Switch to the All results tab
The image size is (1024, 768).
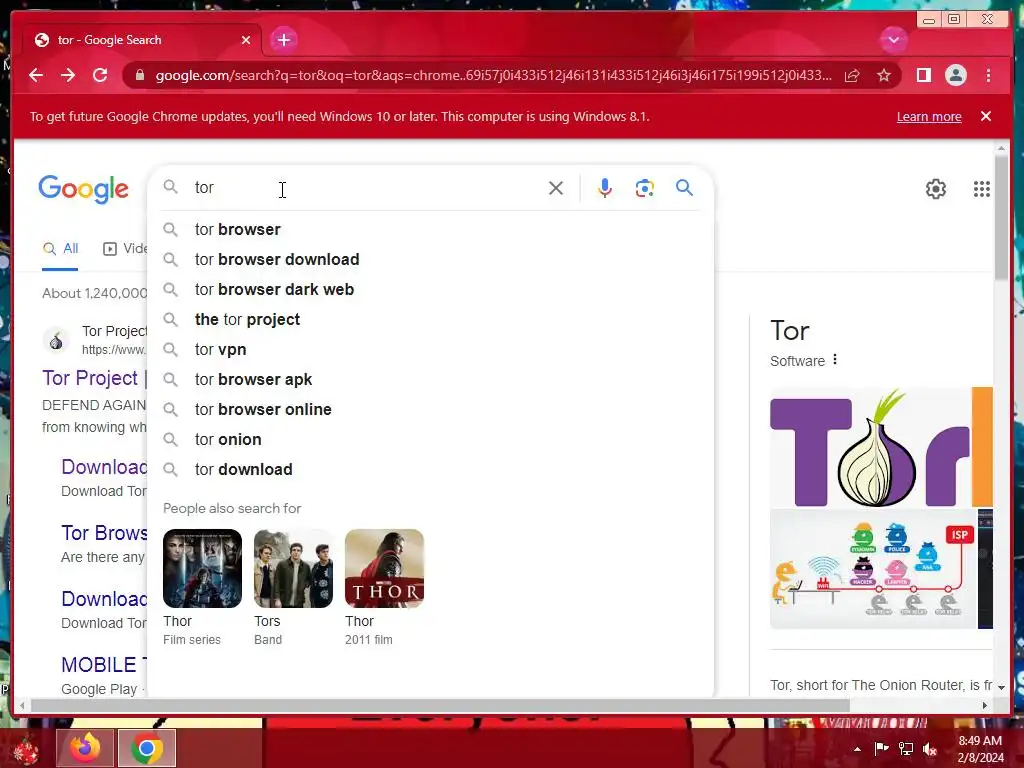60,249
